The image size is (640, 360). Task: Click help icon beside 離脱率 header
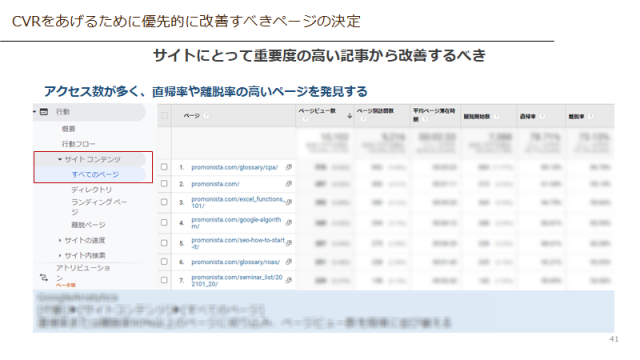tap(591, 116)
